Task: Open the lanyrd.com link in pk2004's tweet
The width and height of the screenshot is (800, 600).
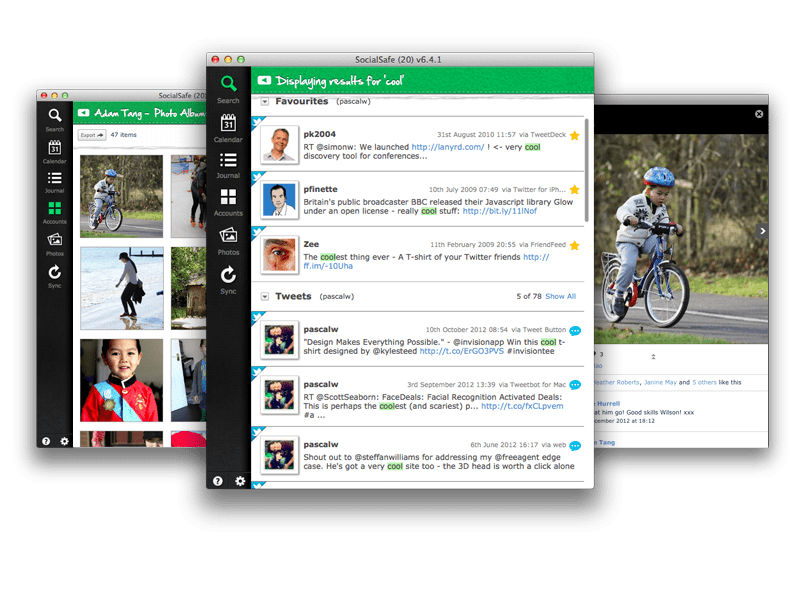Action: 447,147
